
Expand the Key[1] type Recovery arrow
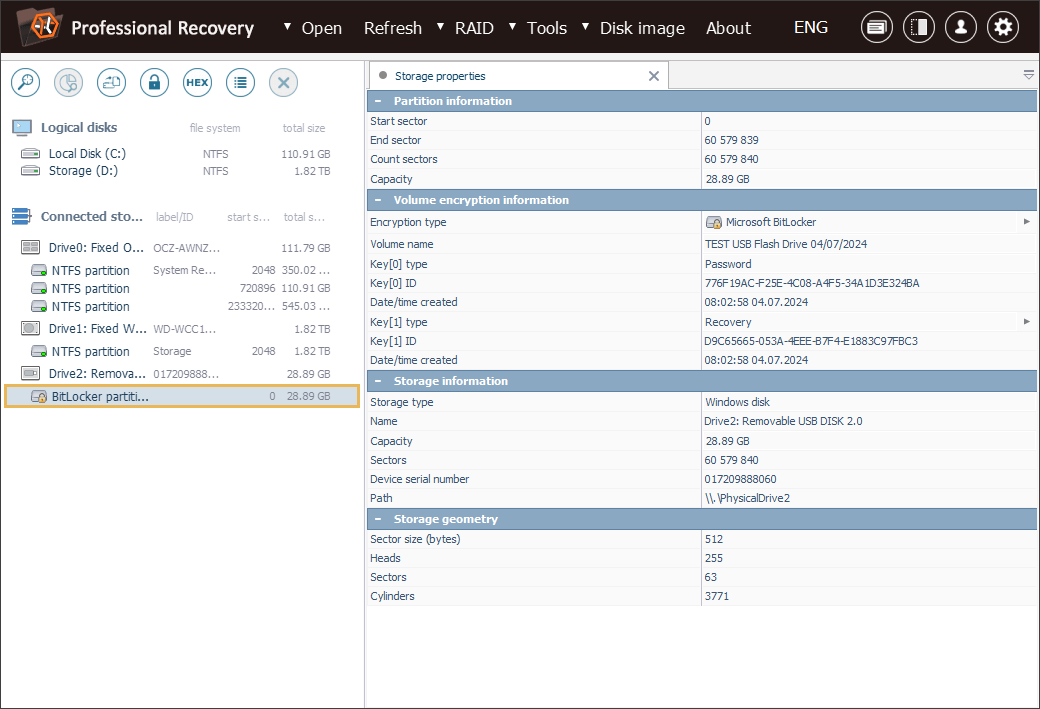point(1027,322)
